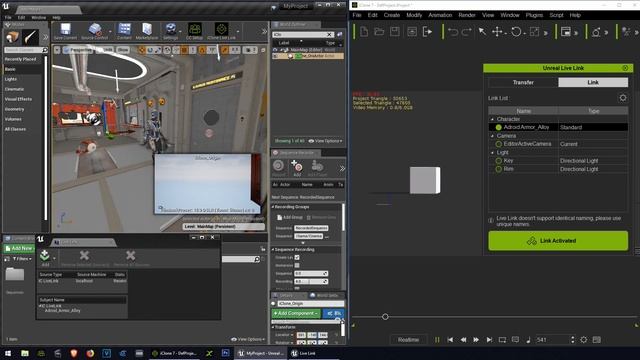Collapse the Character group in Link List
This screenshot has width=640, height=360.
(493, 119)
